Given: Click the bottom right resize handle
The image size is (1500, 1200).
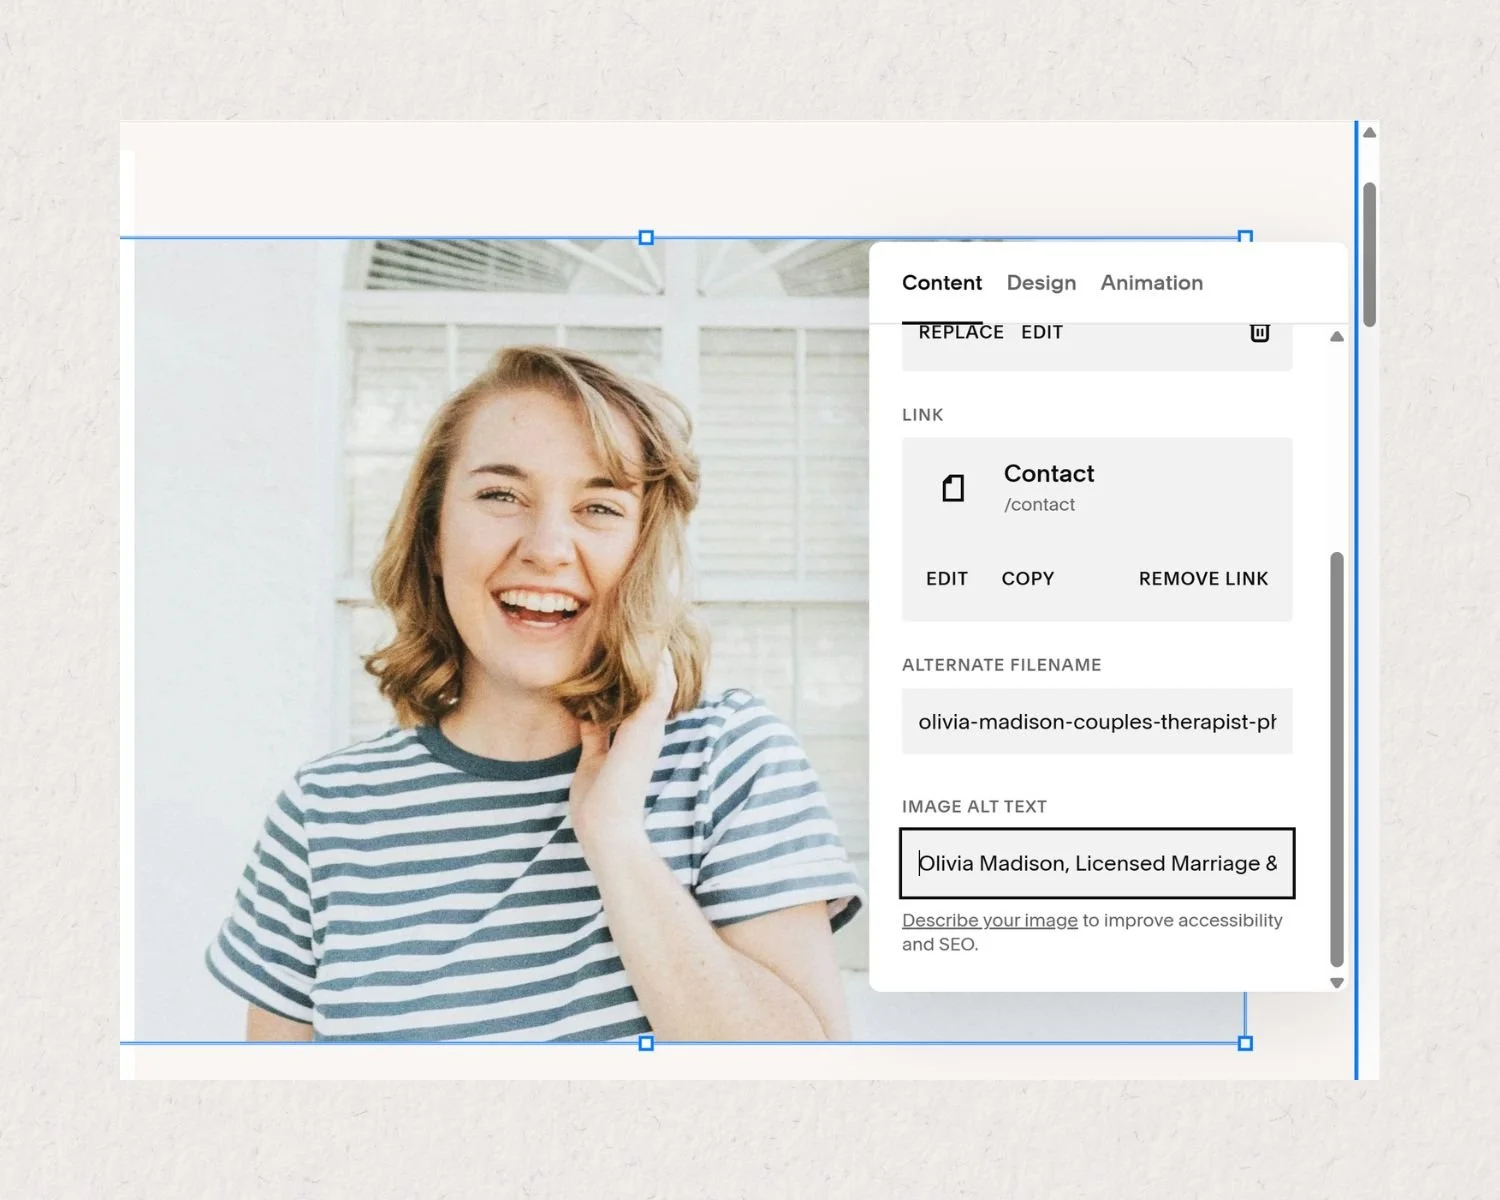Looking at the screenshot, I should (1245, 1043).
